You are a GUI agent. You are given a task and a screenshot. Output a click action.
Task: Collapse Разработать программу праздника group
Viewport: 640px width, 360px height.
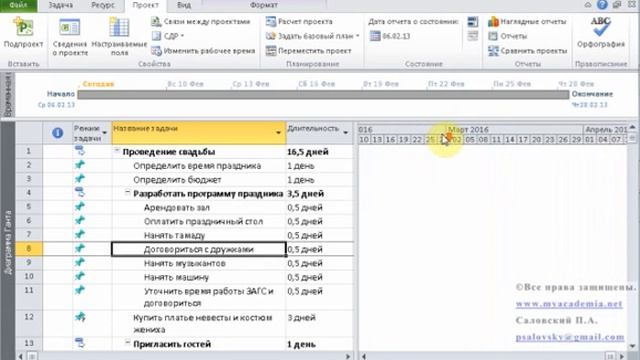[x=127, y=193]
